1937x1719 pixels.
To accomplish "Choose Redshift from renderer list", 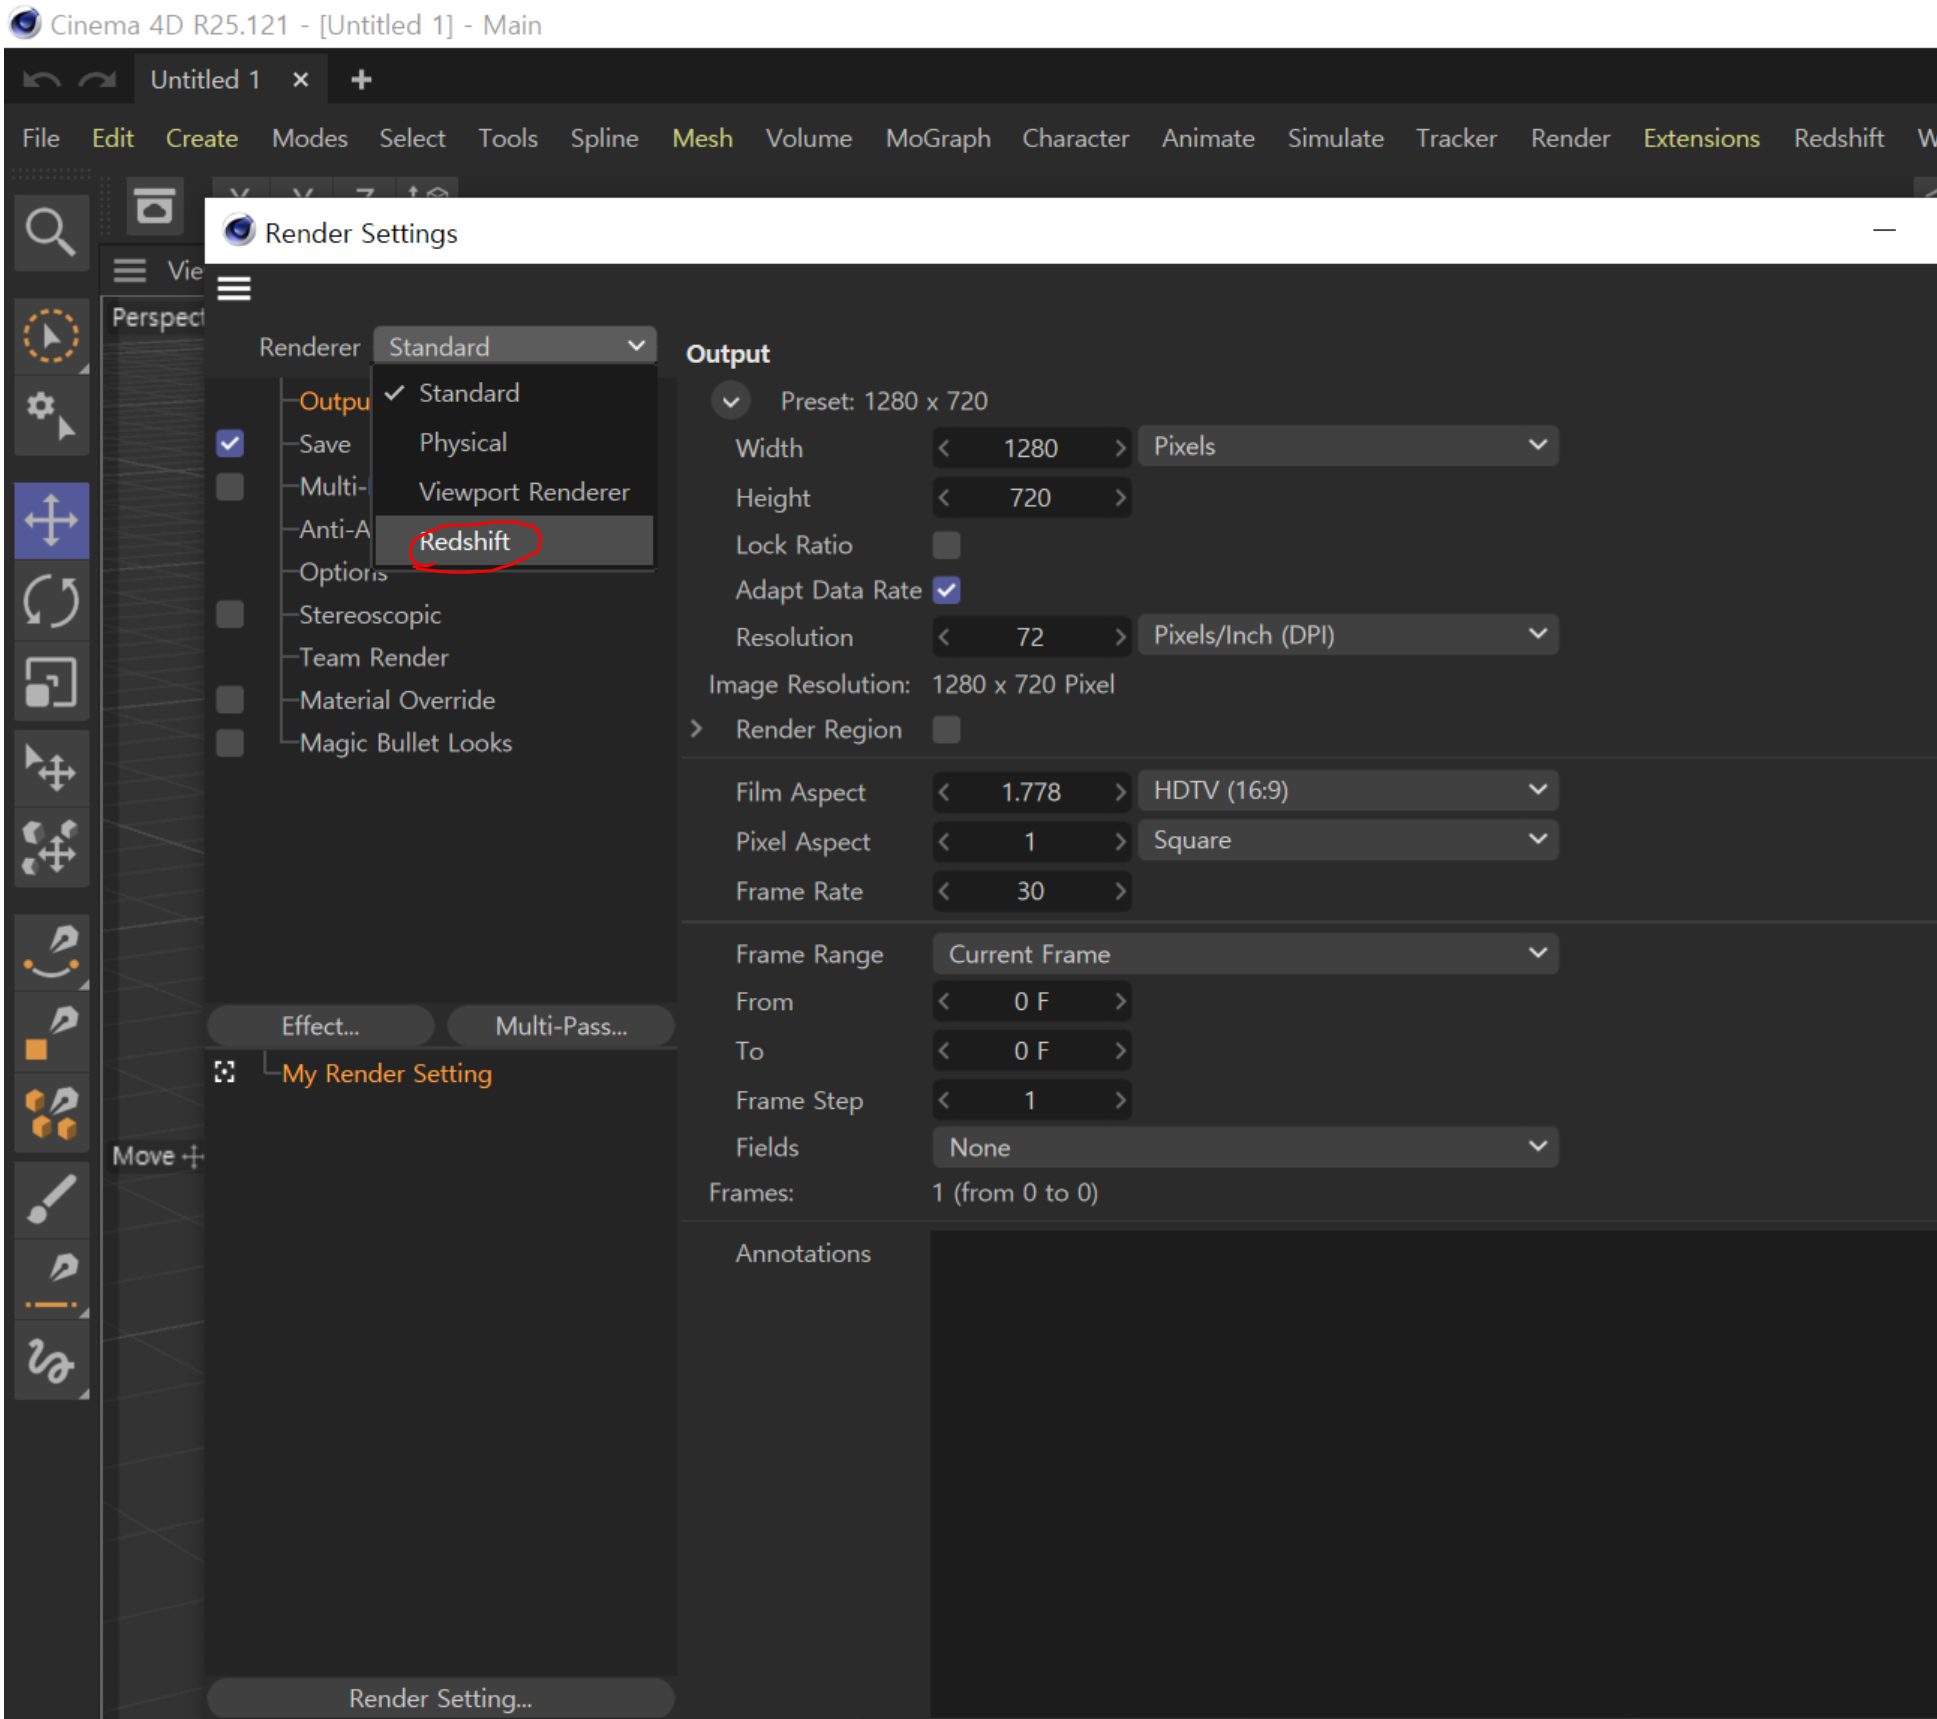I will pyautogui.click(x=515, y=541).
